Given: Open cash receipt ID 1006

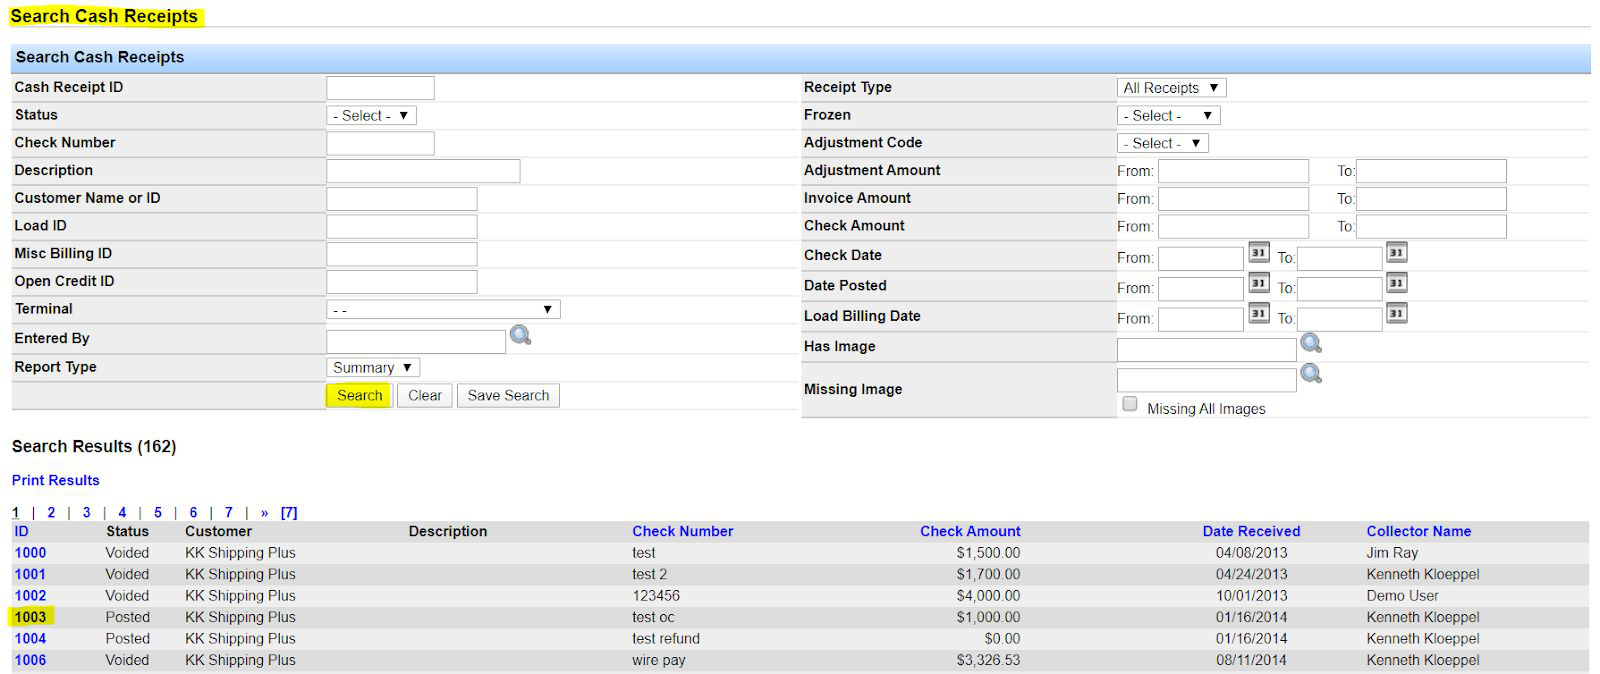Looking at the screenshot, I should pyautogui.click(x=30, y=660).
